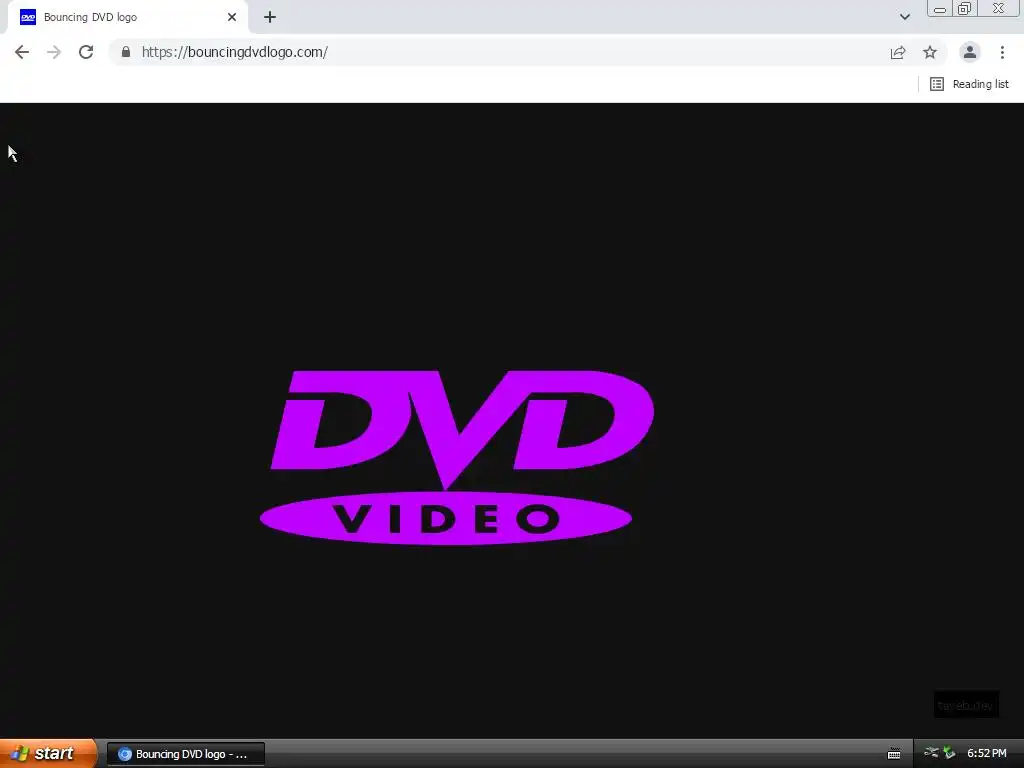Click the DVD favicon on the tab

pyautogui.click(x=27, y=17)
